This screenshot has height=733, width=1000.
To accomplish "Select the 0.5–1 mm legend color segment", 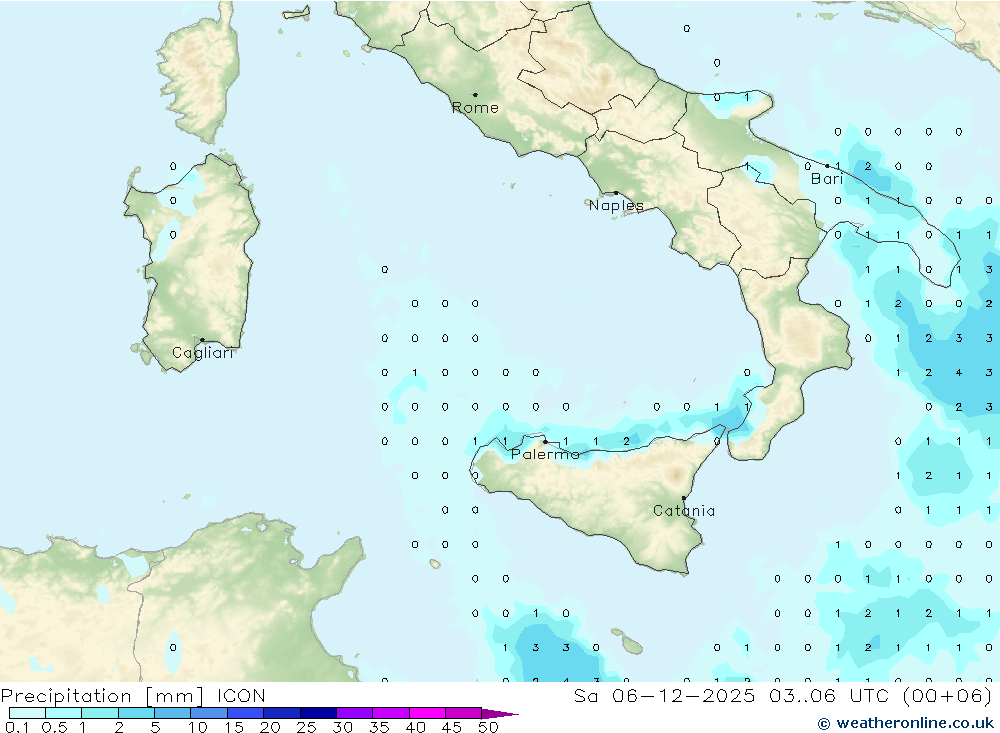I will point(63,713).
